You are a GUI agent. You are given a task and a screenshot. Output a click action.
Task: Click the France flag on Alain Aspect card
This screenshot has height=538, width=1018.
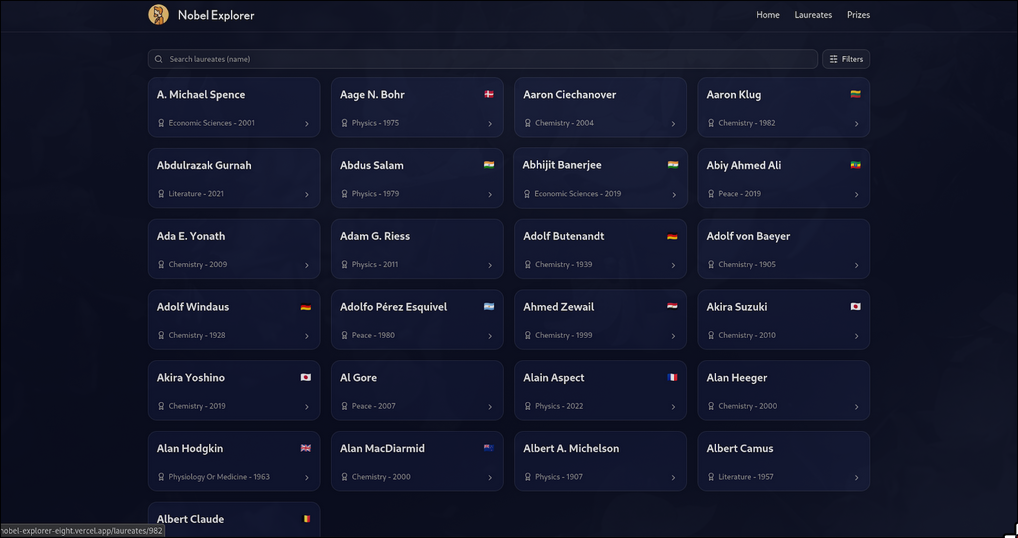(672, 377)
